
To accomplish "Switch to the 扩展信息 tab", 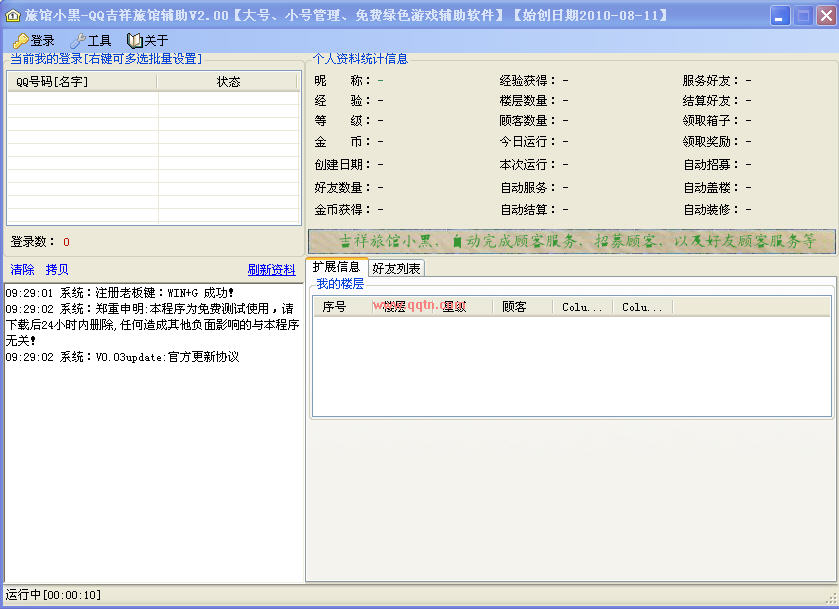I will coord(337,267).
